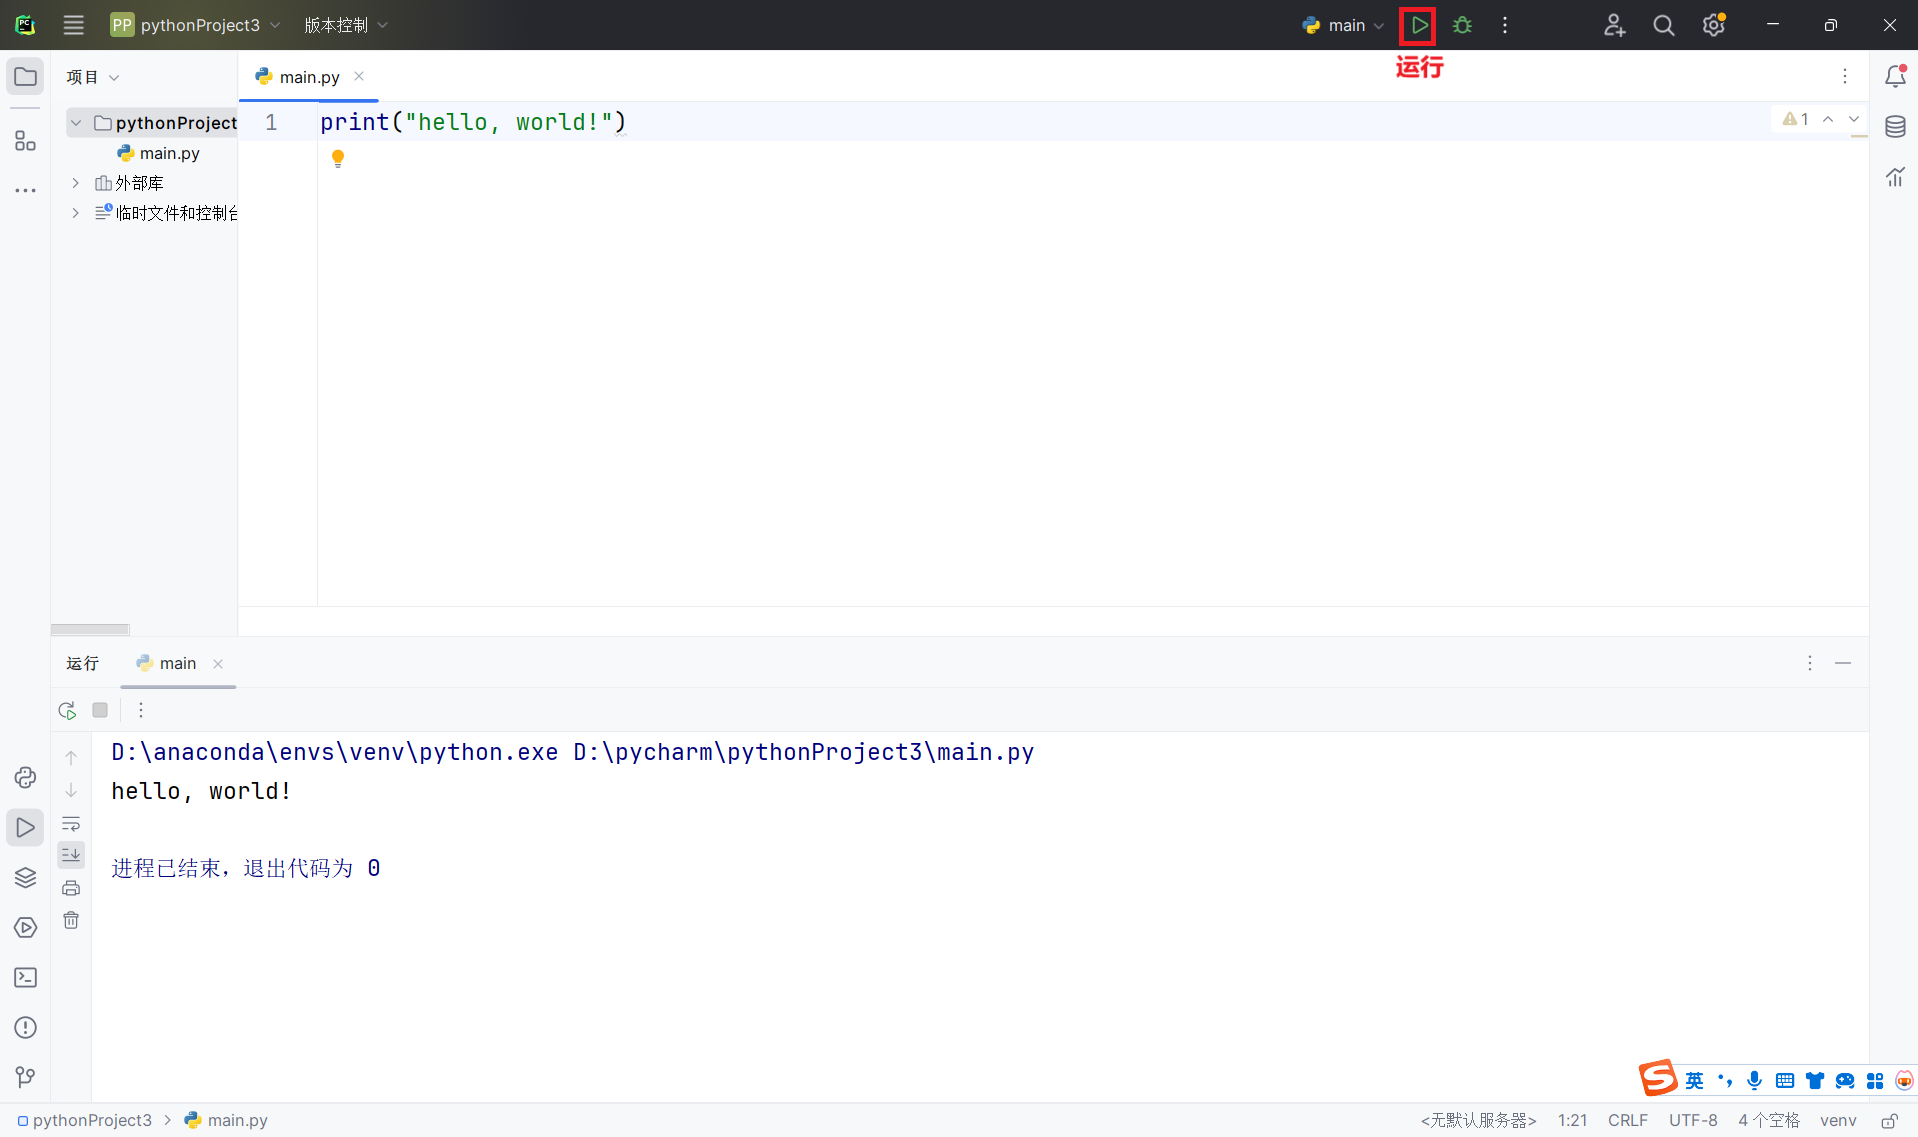Screen dimensions: 1918x1137
Task: Open the Sogou input method logo
Action: tap(1658, 1079)
